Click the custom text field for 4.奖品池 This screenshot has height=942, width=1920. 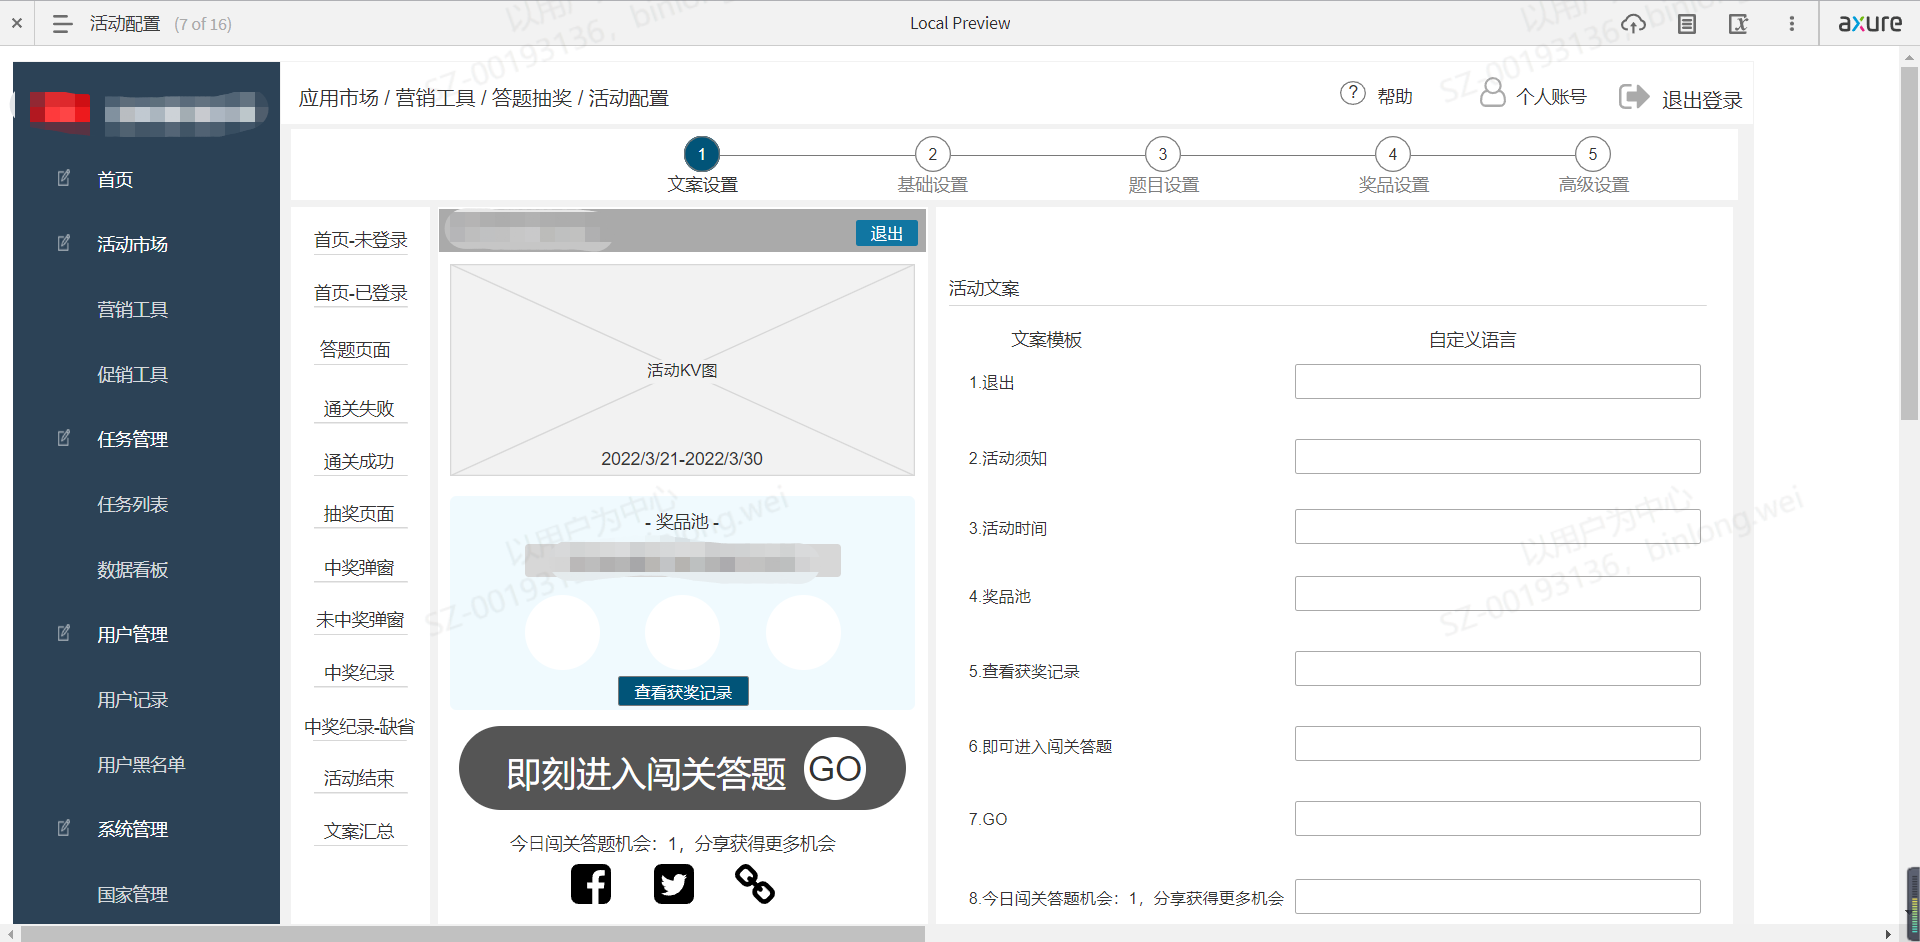point(1497,594)
